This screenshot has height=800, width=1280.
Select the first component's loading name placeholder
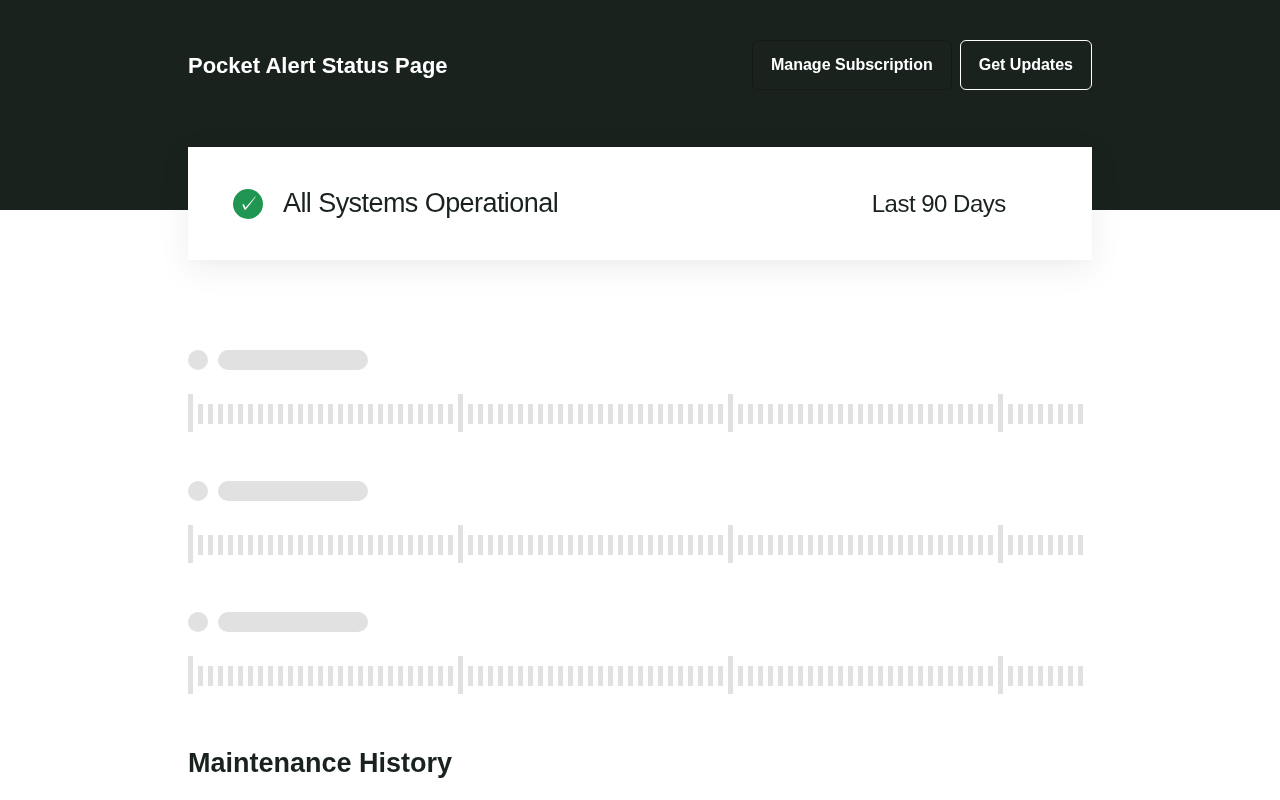pyautogui.click(x=293, y=360)
